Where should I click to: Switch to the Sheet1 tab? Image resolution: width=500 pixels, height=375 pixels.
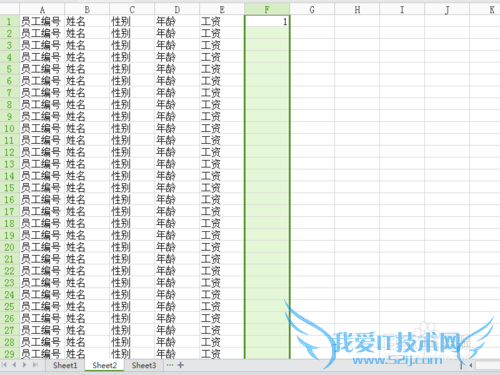click(65, 365)
